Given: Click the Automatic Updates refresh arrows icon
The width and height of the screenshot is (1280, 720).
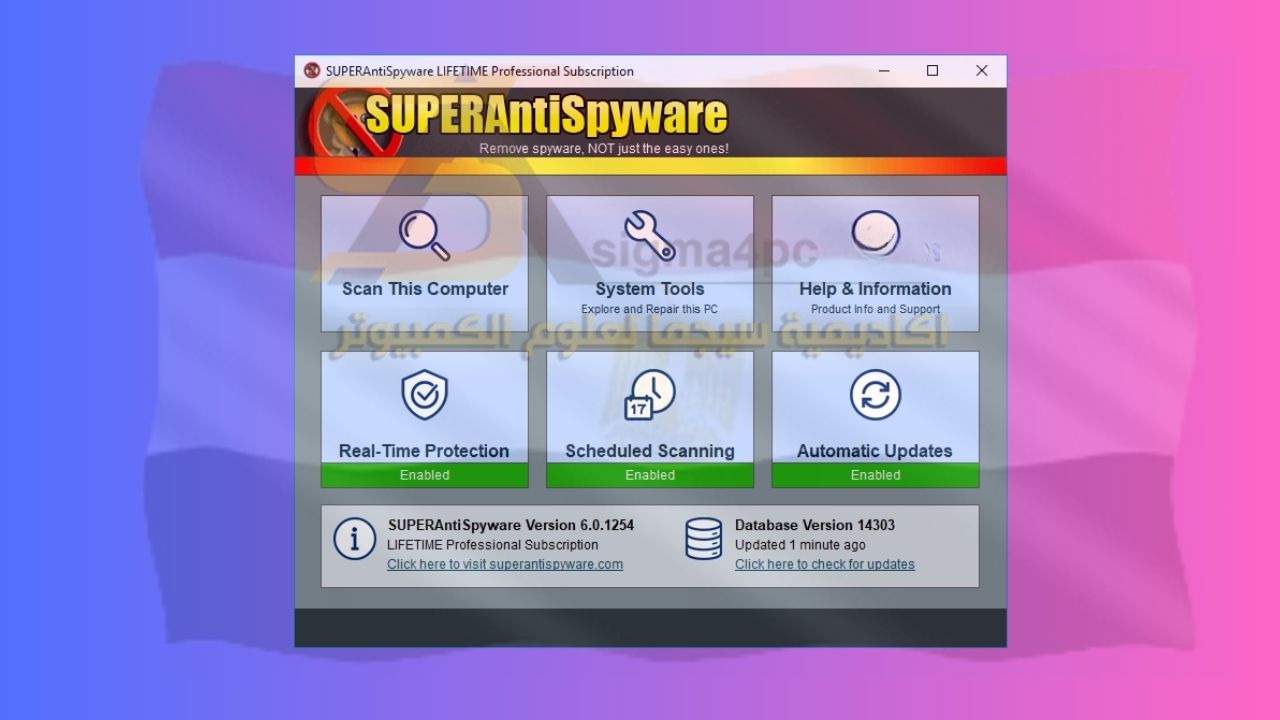Looking at the screenshot, I should (876, 395).
